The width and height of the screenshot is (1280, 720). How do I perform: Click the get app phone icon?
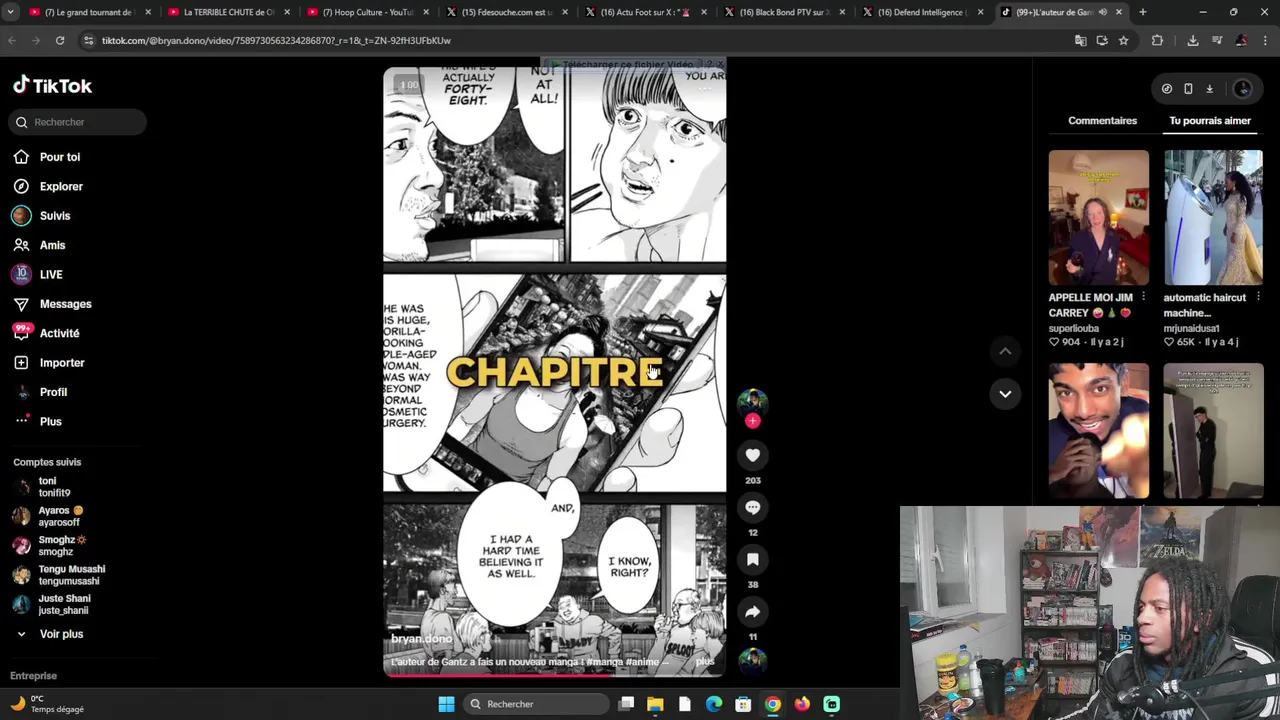pyautogui.click(x=1188, y=89)
